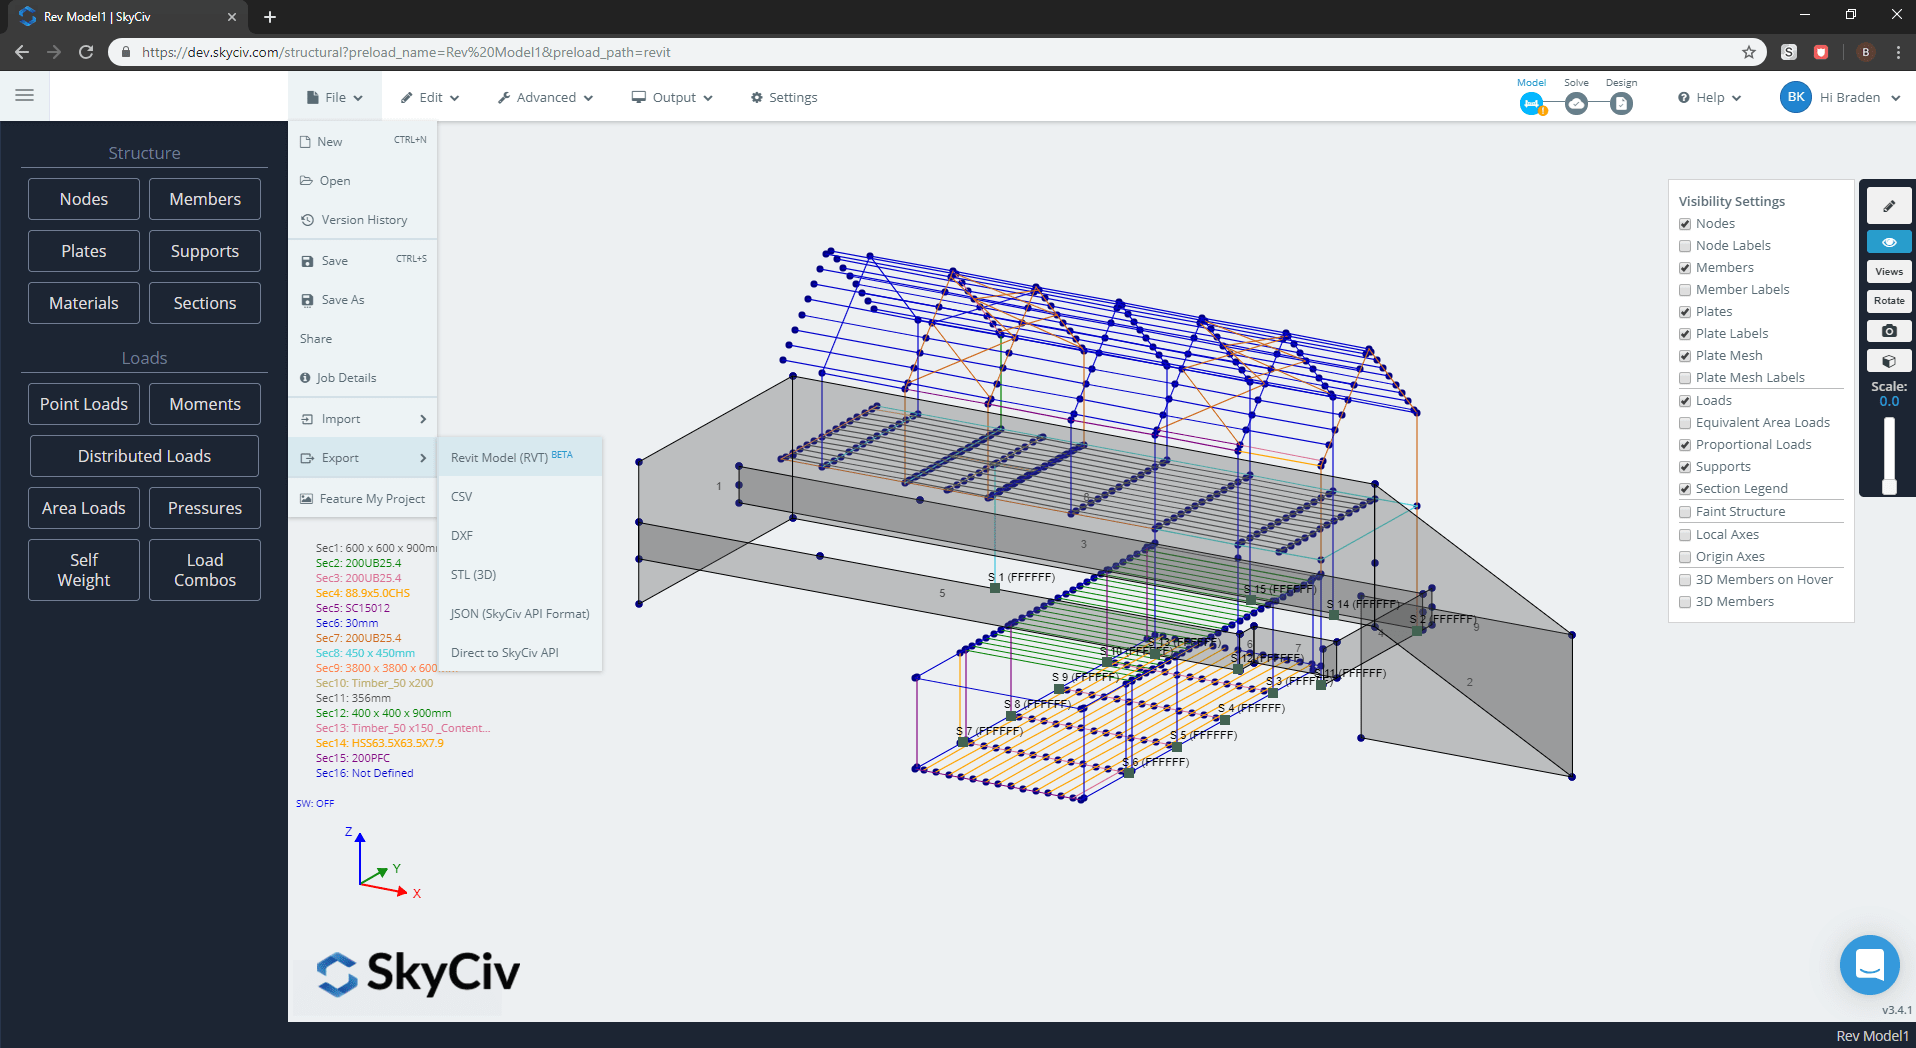Expand the Advanced menu
The height and width of the screenshot is (1048, 1916).
(x=544, y=97)
